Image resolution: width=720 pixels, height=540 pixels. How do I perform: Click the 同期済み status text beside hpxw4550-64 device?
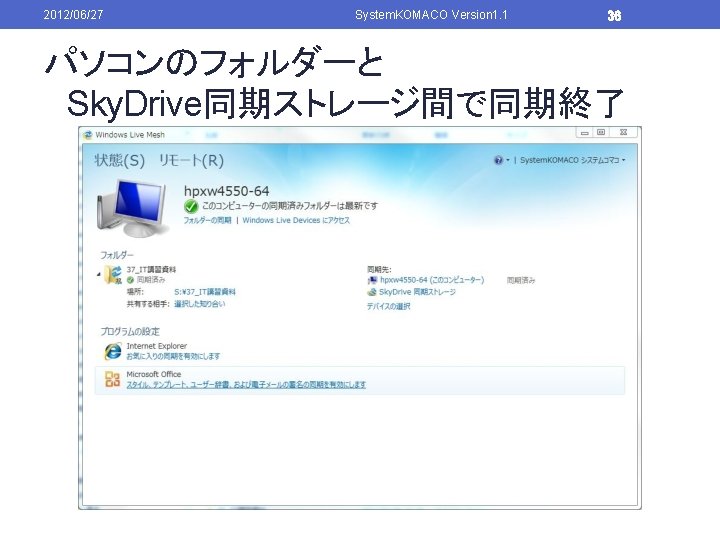(x=521, y=280)
